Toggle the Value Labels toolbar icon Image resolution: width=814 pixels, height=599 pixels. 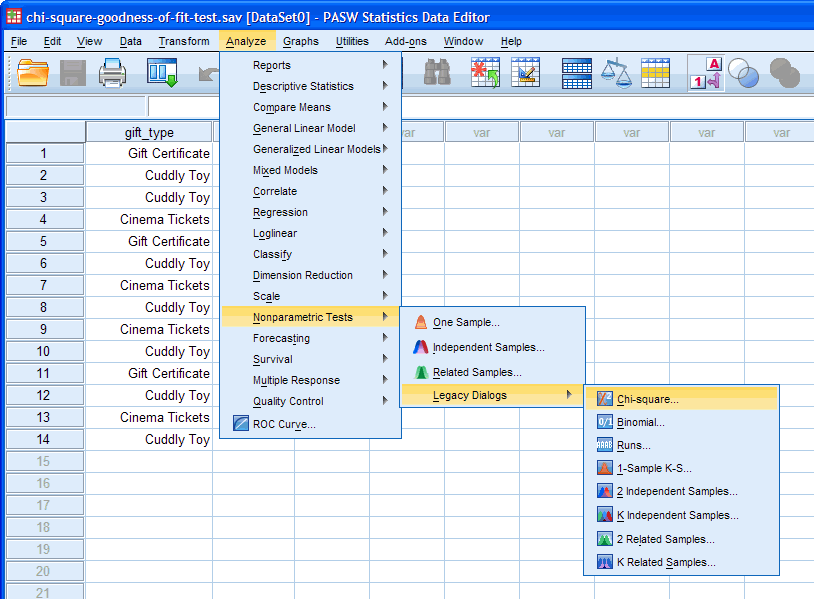pyautogui.click(x=706, y=73)
